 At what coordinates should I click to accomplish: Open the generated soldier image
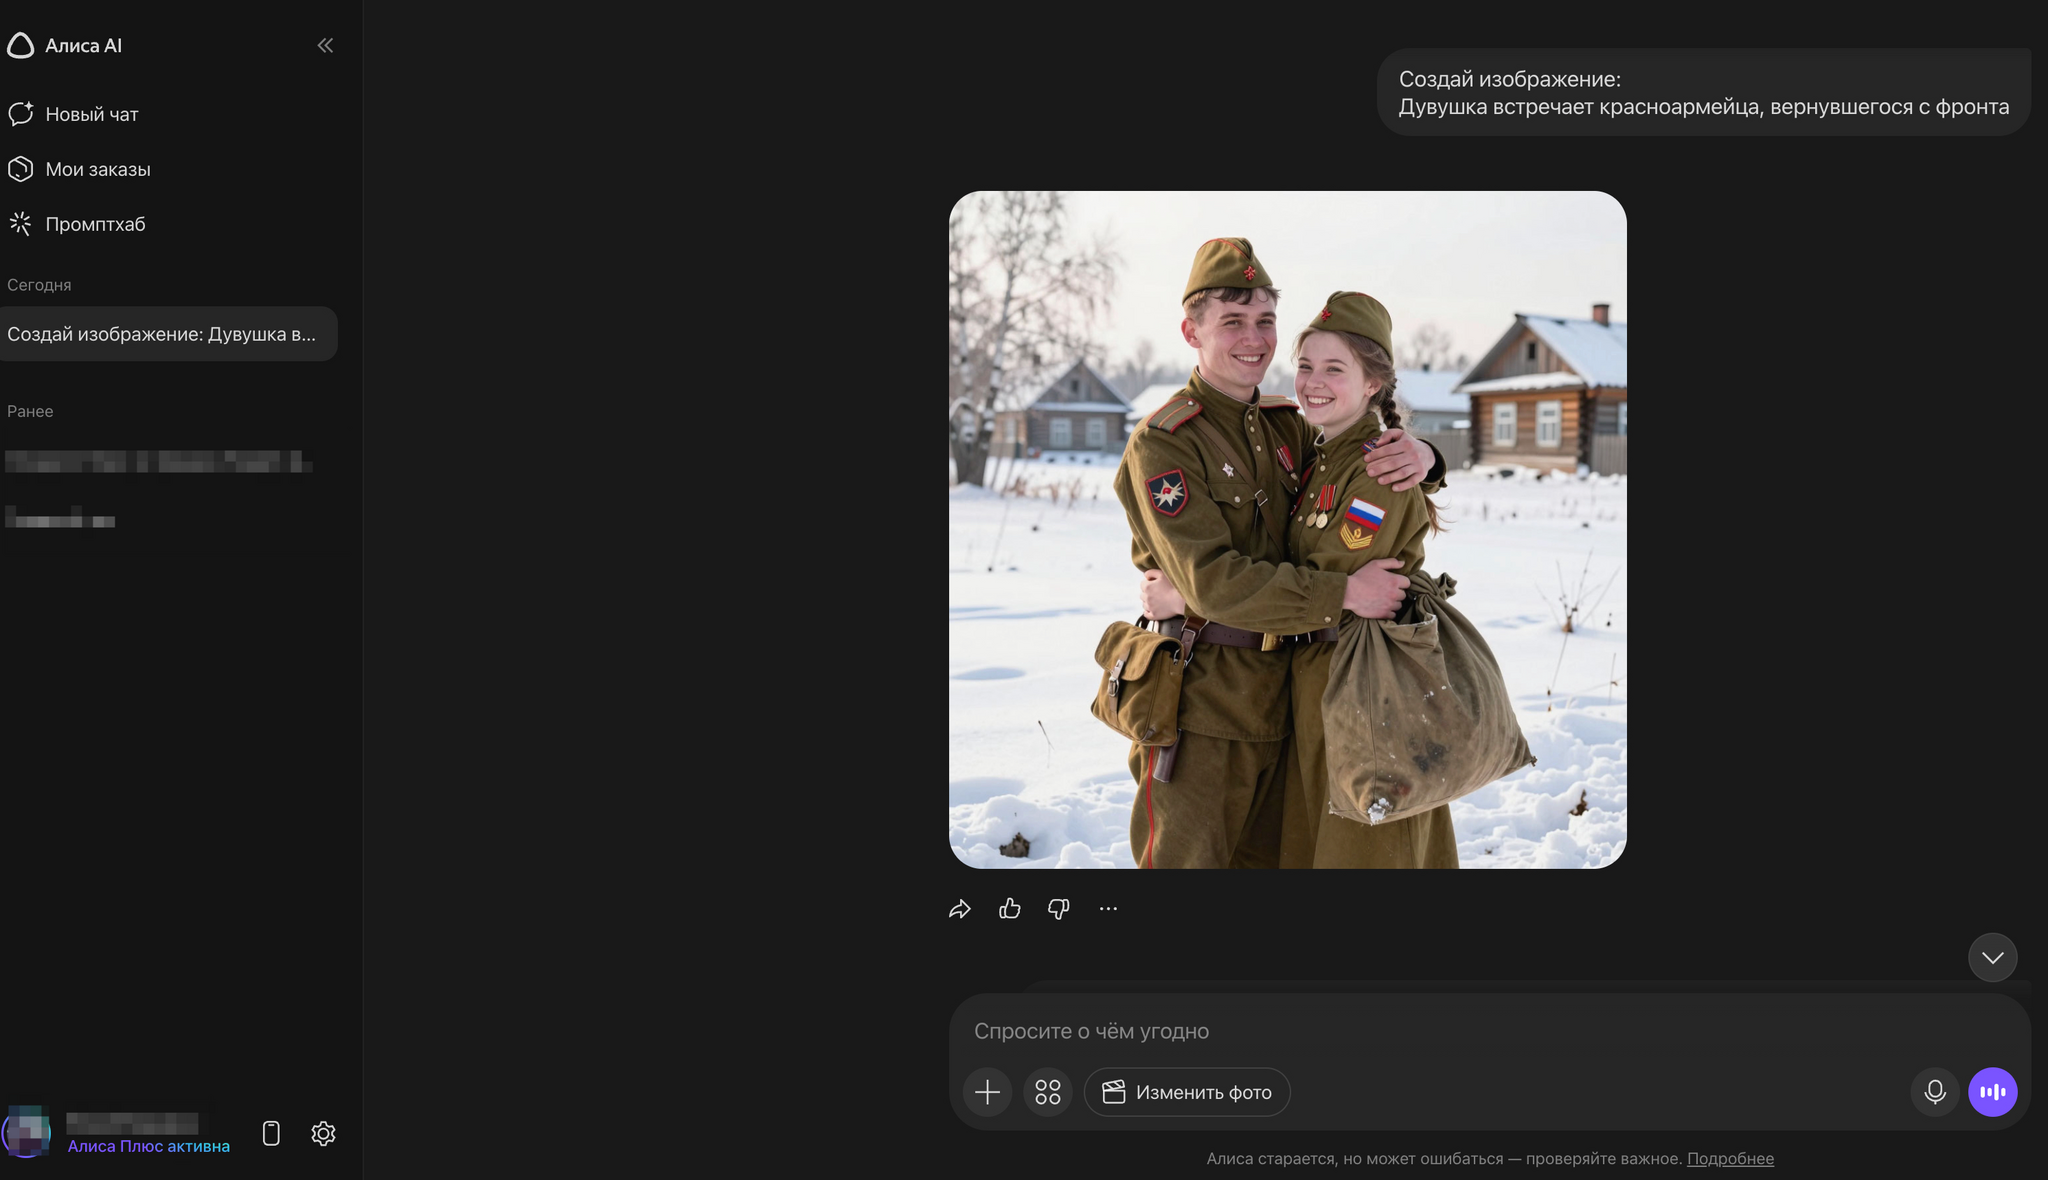1288,530
